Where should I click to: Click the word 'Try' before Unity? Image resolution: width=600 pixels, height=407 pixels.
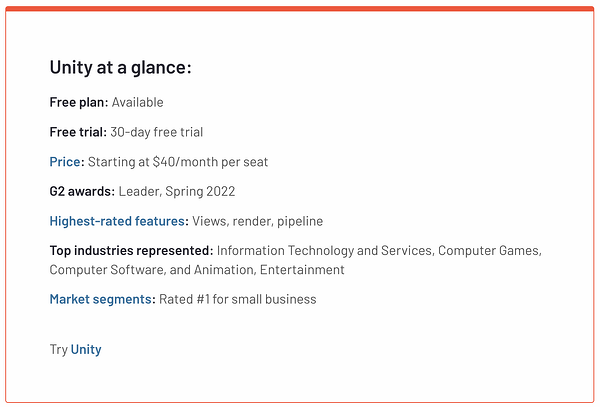pos(58,350)
